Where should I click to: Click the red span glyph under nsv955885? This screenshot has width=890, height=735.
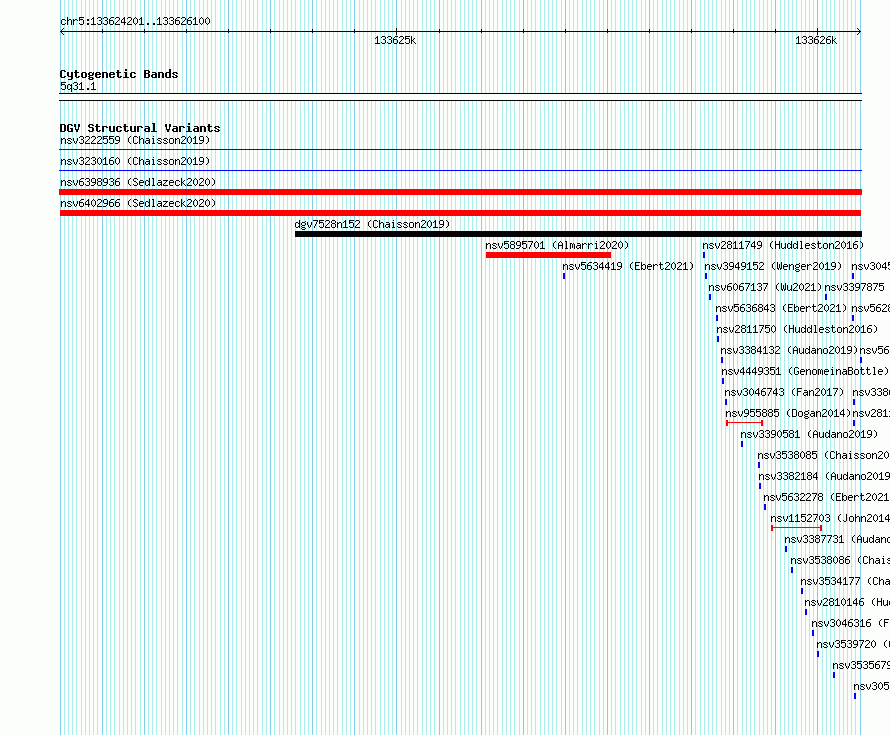(x=744, y=423)
